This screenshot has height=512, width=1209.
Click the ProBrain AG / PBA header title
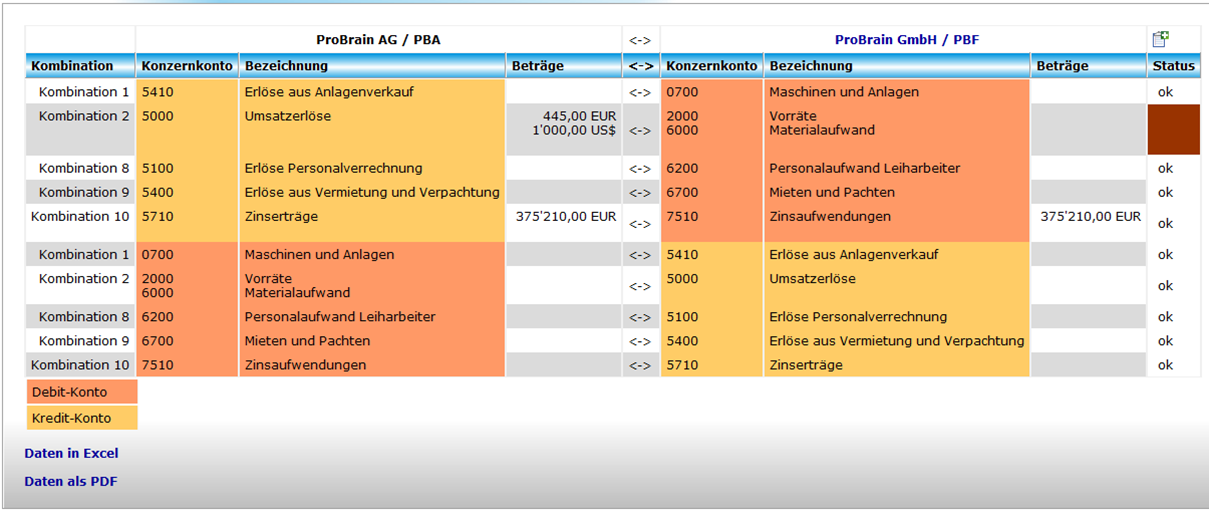pyautogui.click(x=378, y=40)
